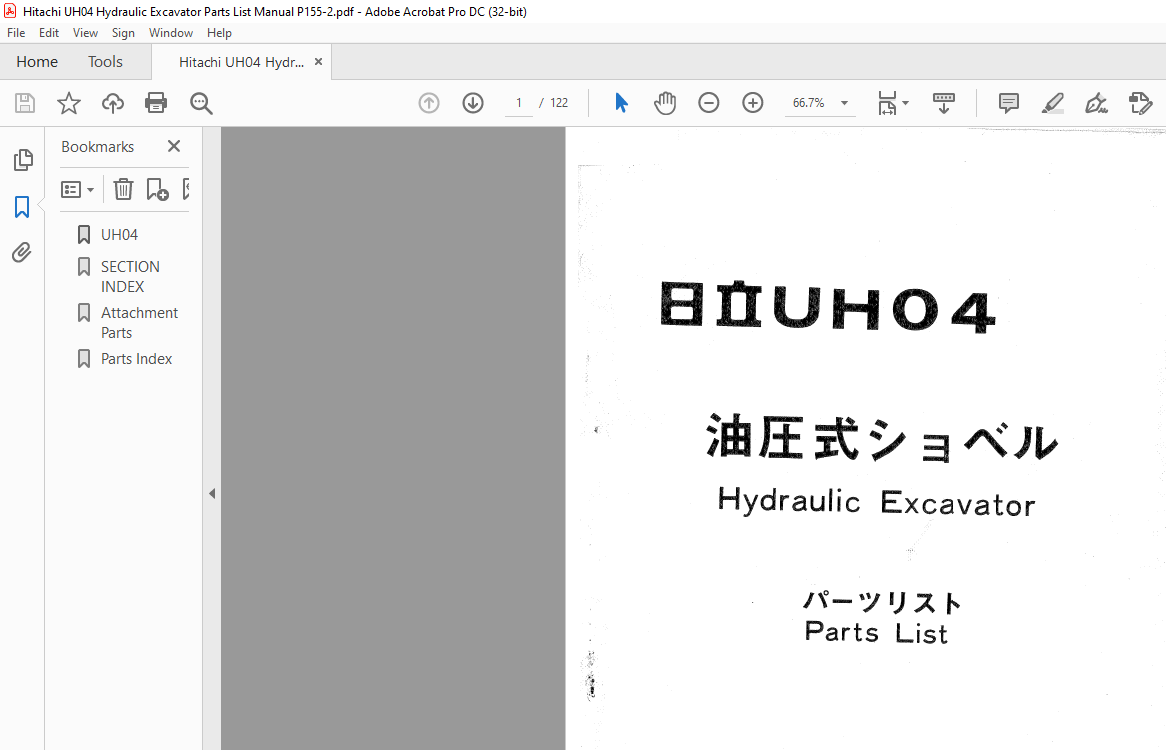
Task: Switch to the Home tab
Action: click(x=37, y=62)
